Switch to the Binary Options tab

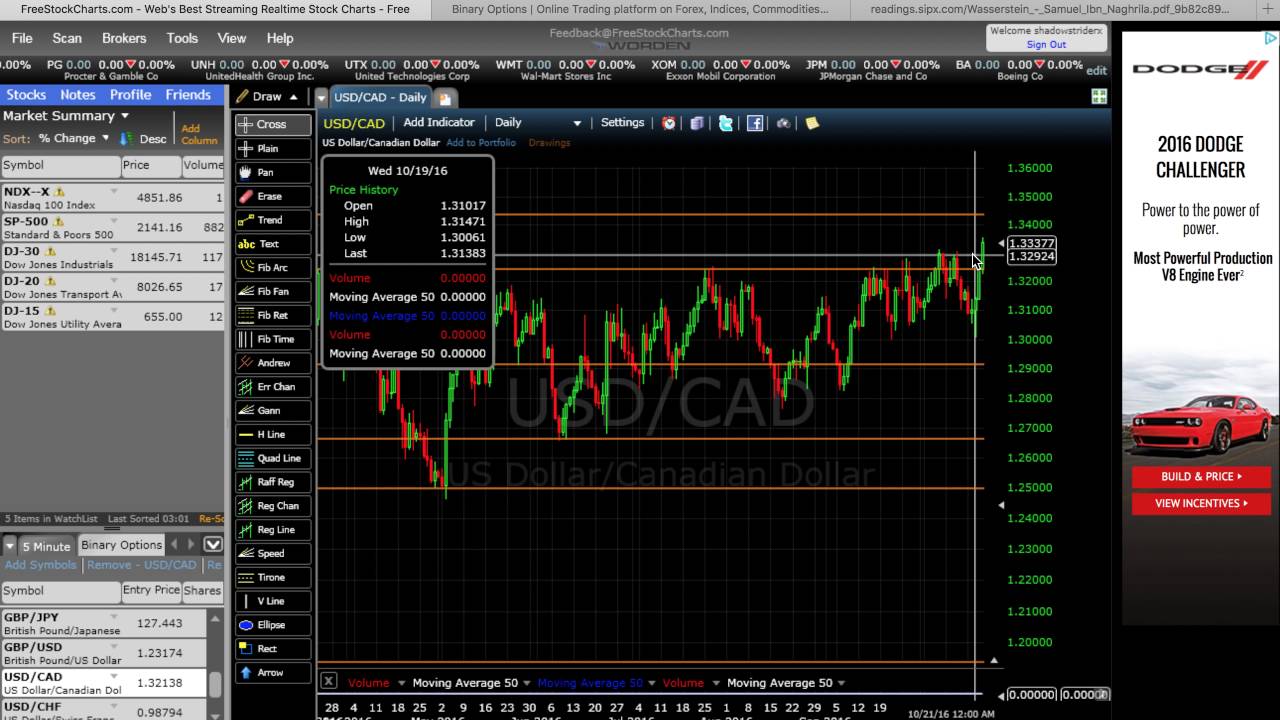(x=121, y=545)
